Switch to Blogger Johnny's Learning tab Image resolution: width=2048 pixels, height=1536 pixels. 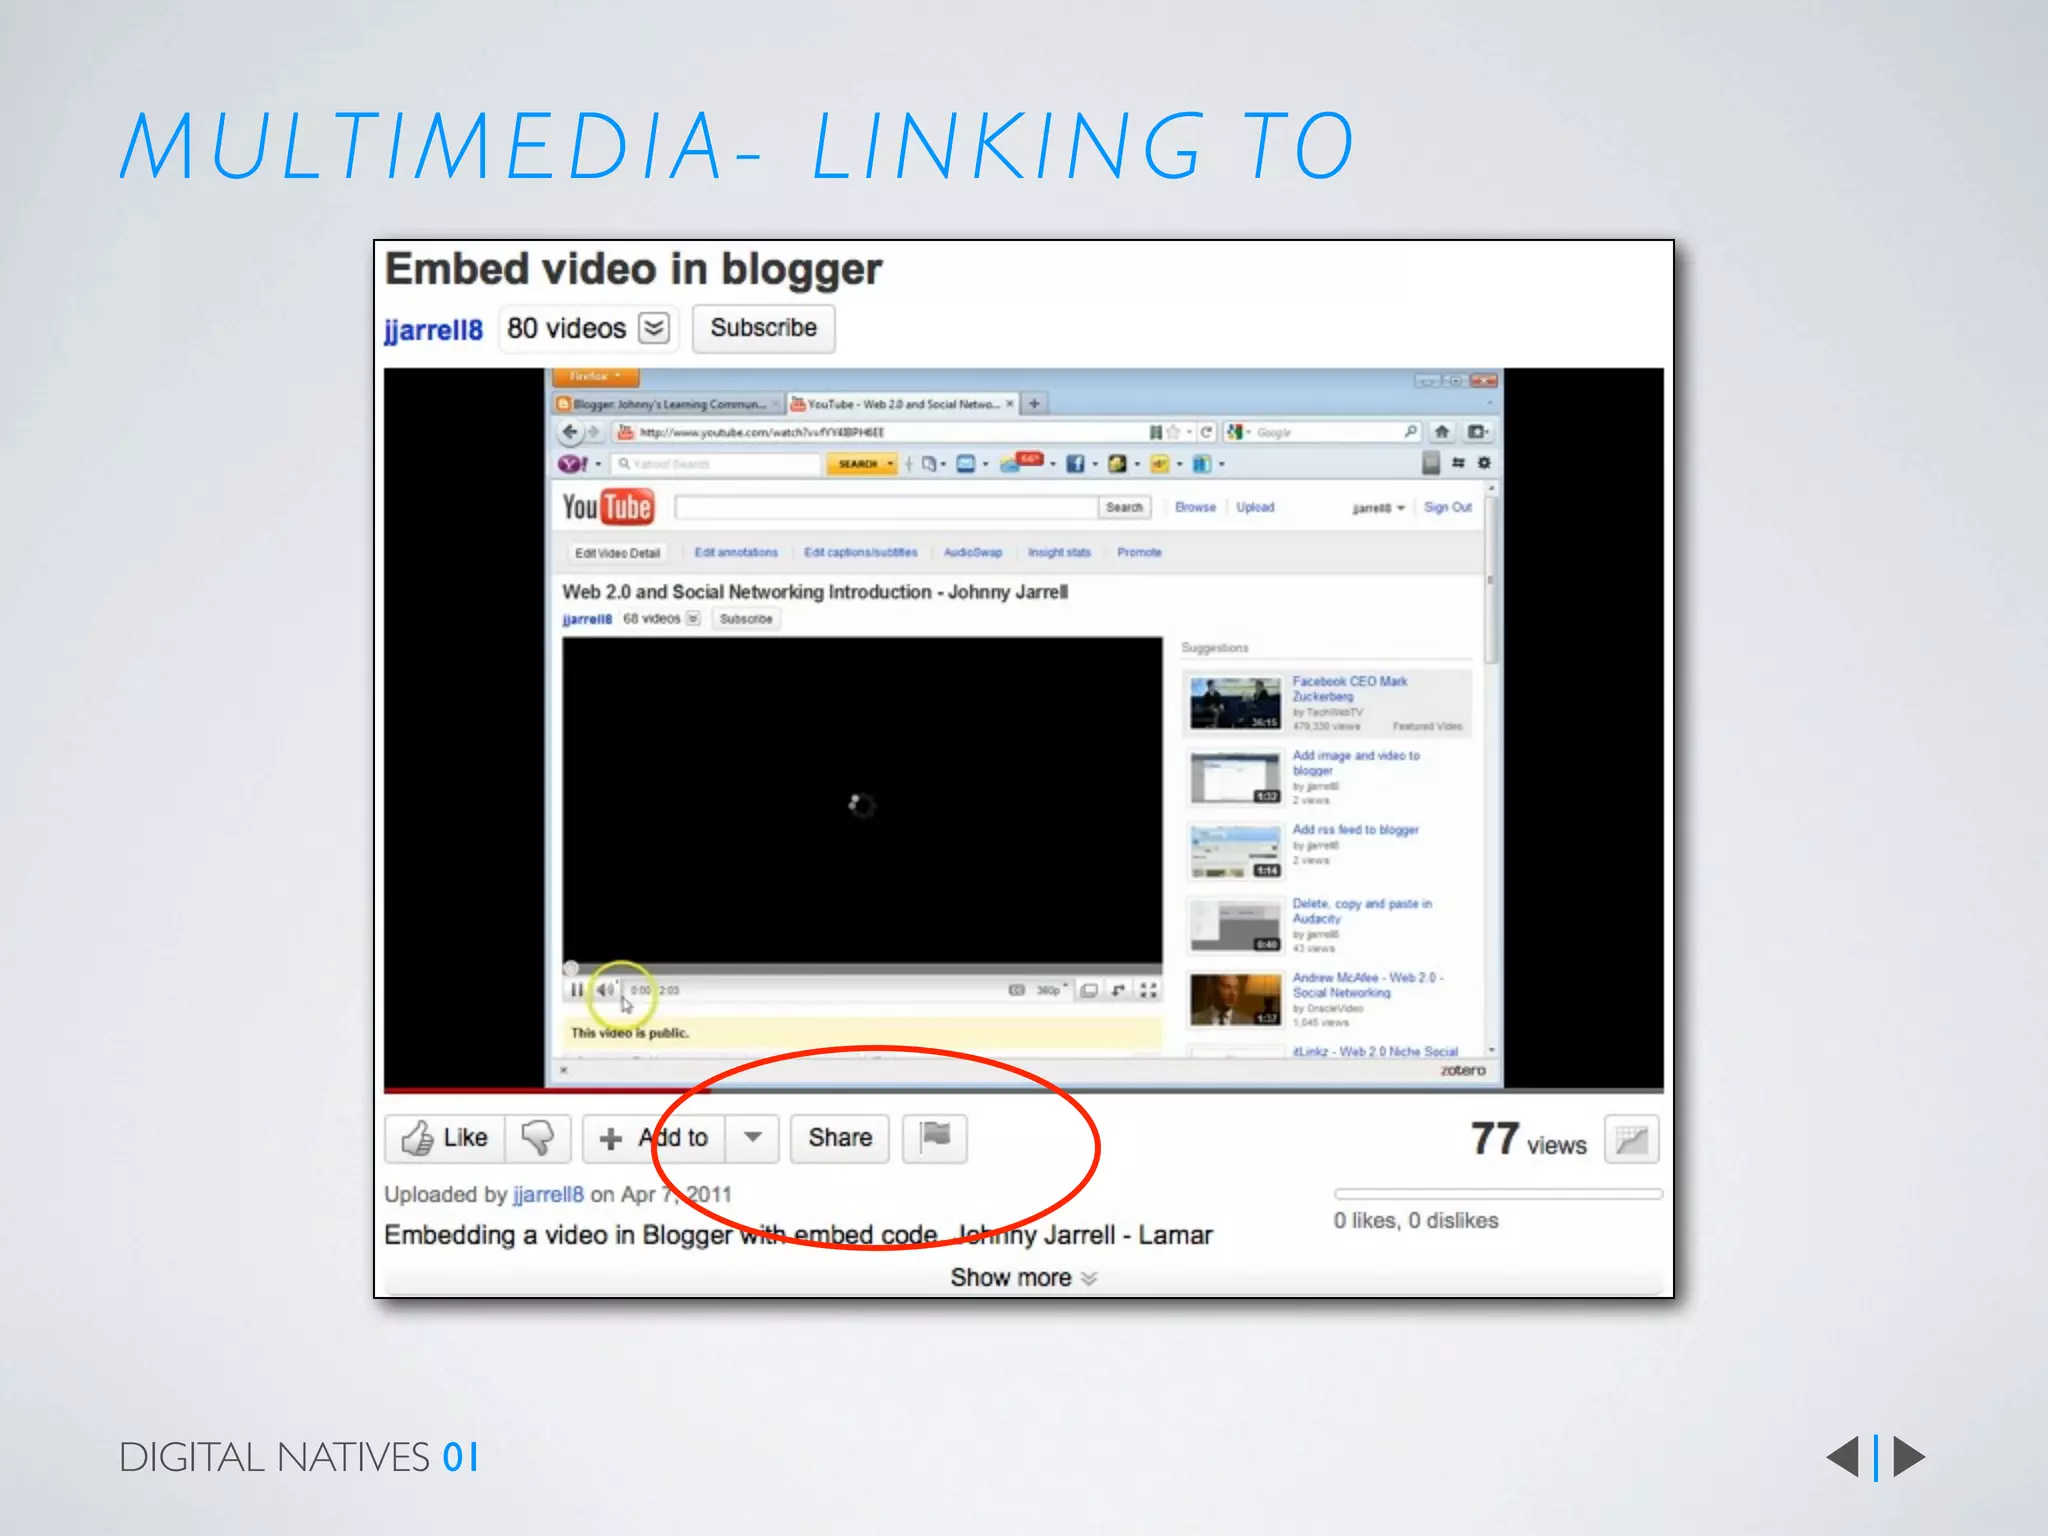tap(667, 404)
